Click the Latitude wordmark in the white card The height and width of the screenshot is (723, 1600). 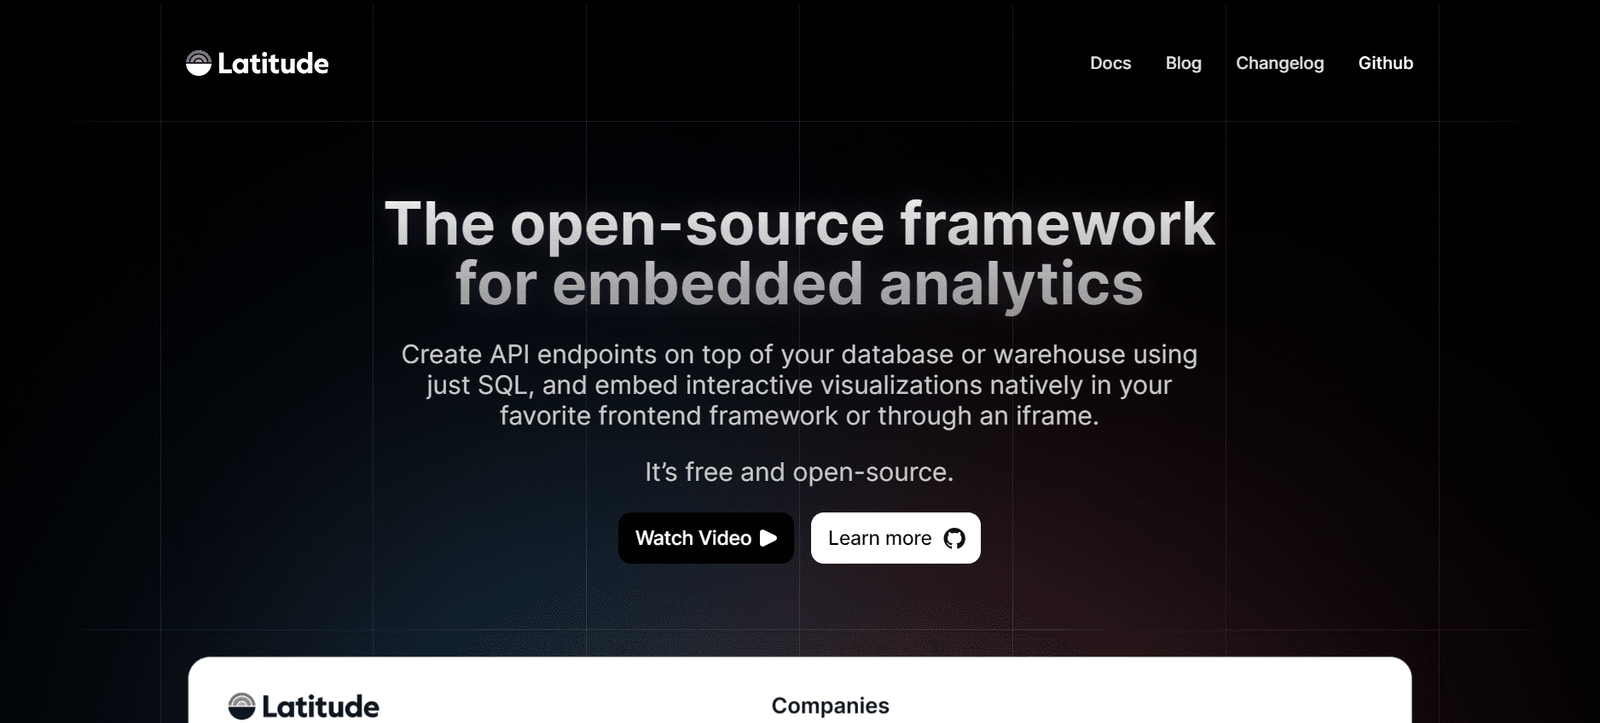pos(320,706)
